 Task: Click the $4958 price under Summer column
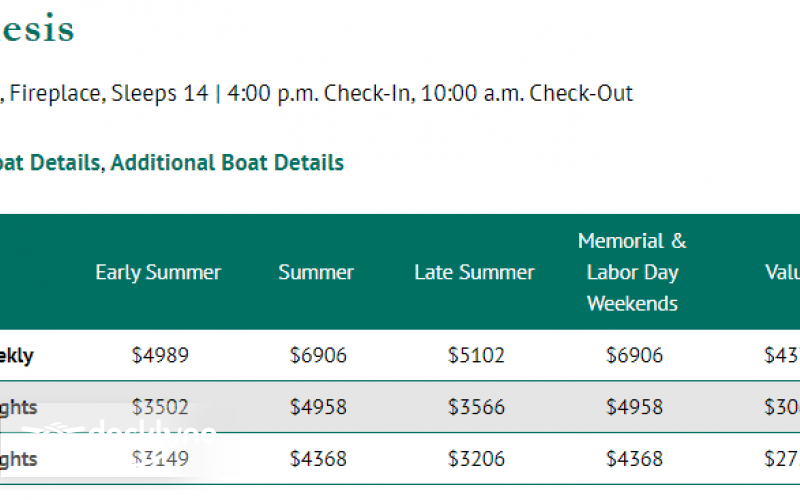[x=318, y=407]
